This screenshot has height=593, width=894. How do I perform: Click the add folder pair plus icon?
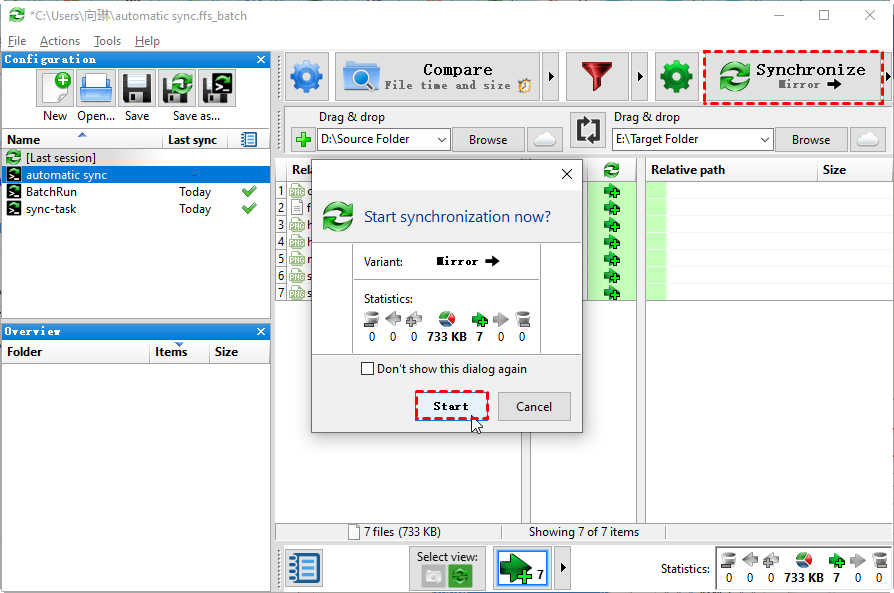click(302, 140)
